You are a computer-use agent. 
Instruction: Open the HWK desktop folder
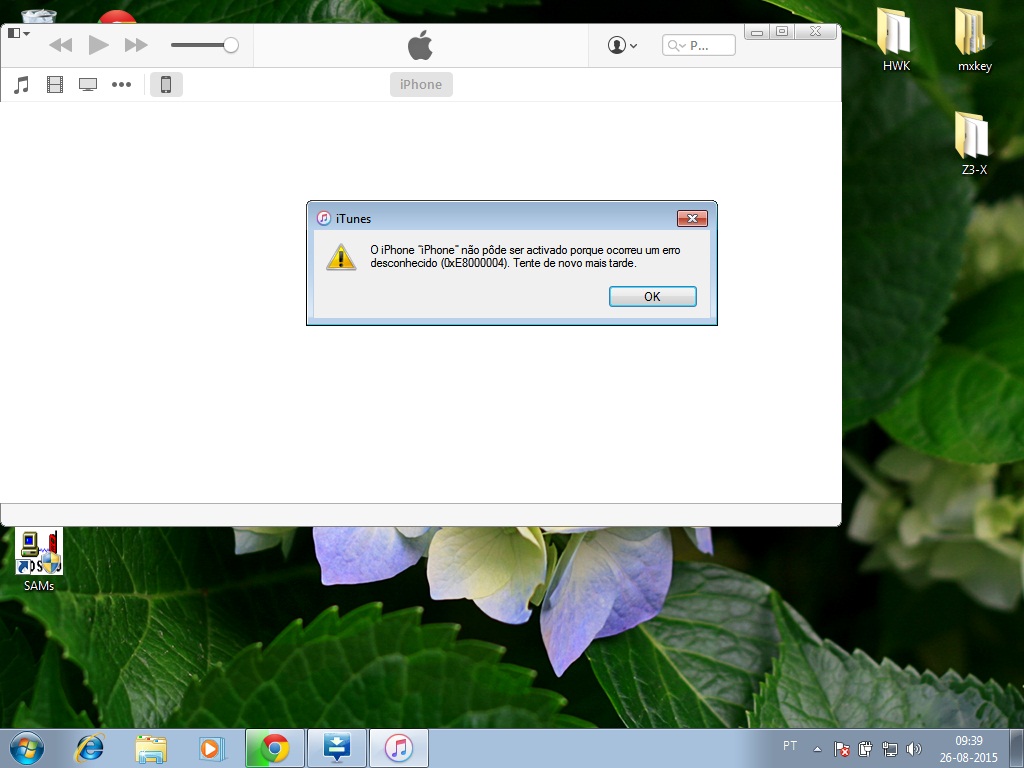[x=895, y=39]
